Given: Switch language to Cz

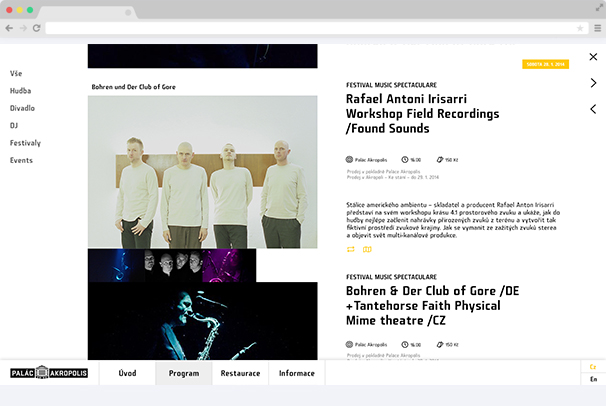Looking at the screenshot, I should pyautogui.click(x=593, y=367).
